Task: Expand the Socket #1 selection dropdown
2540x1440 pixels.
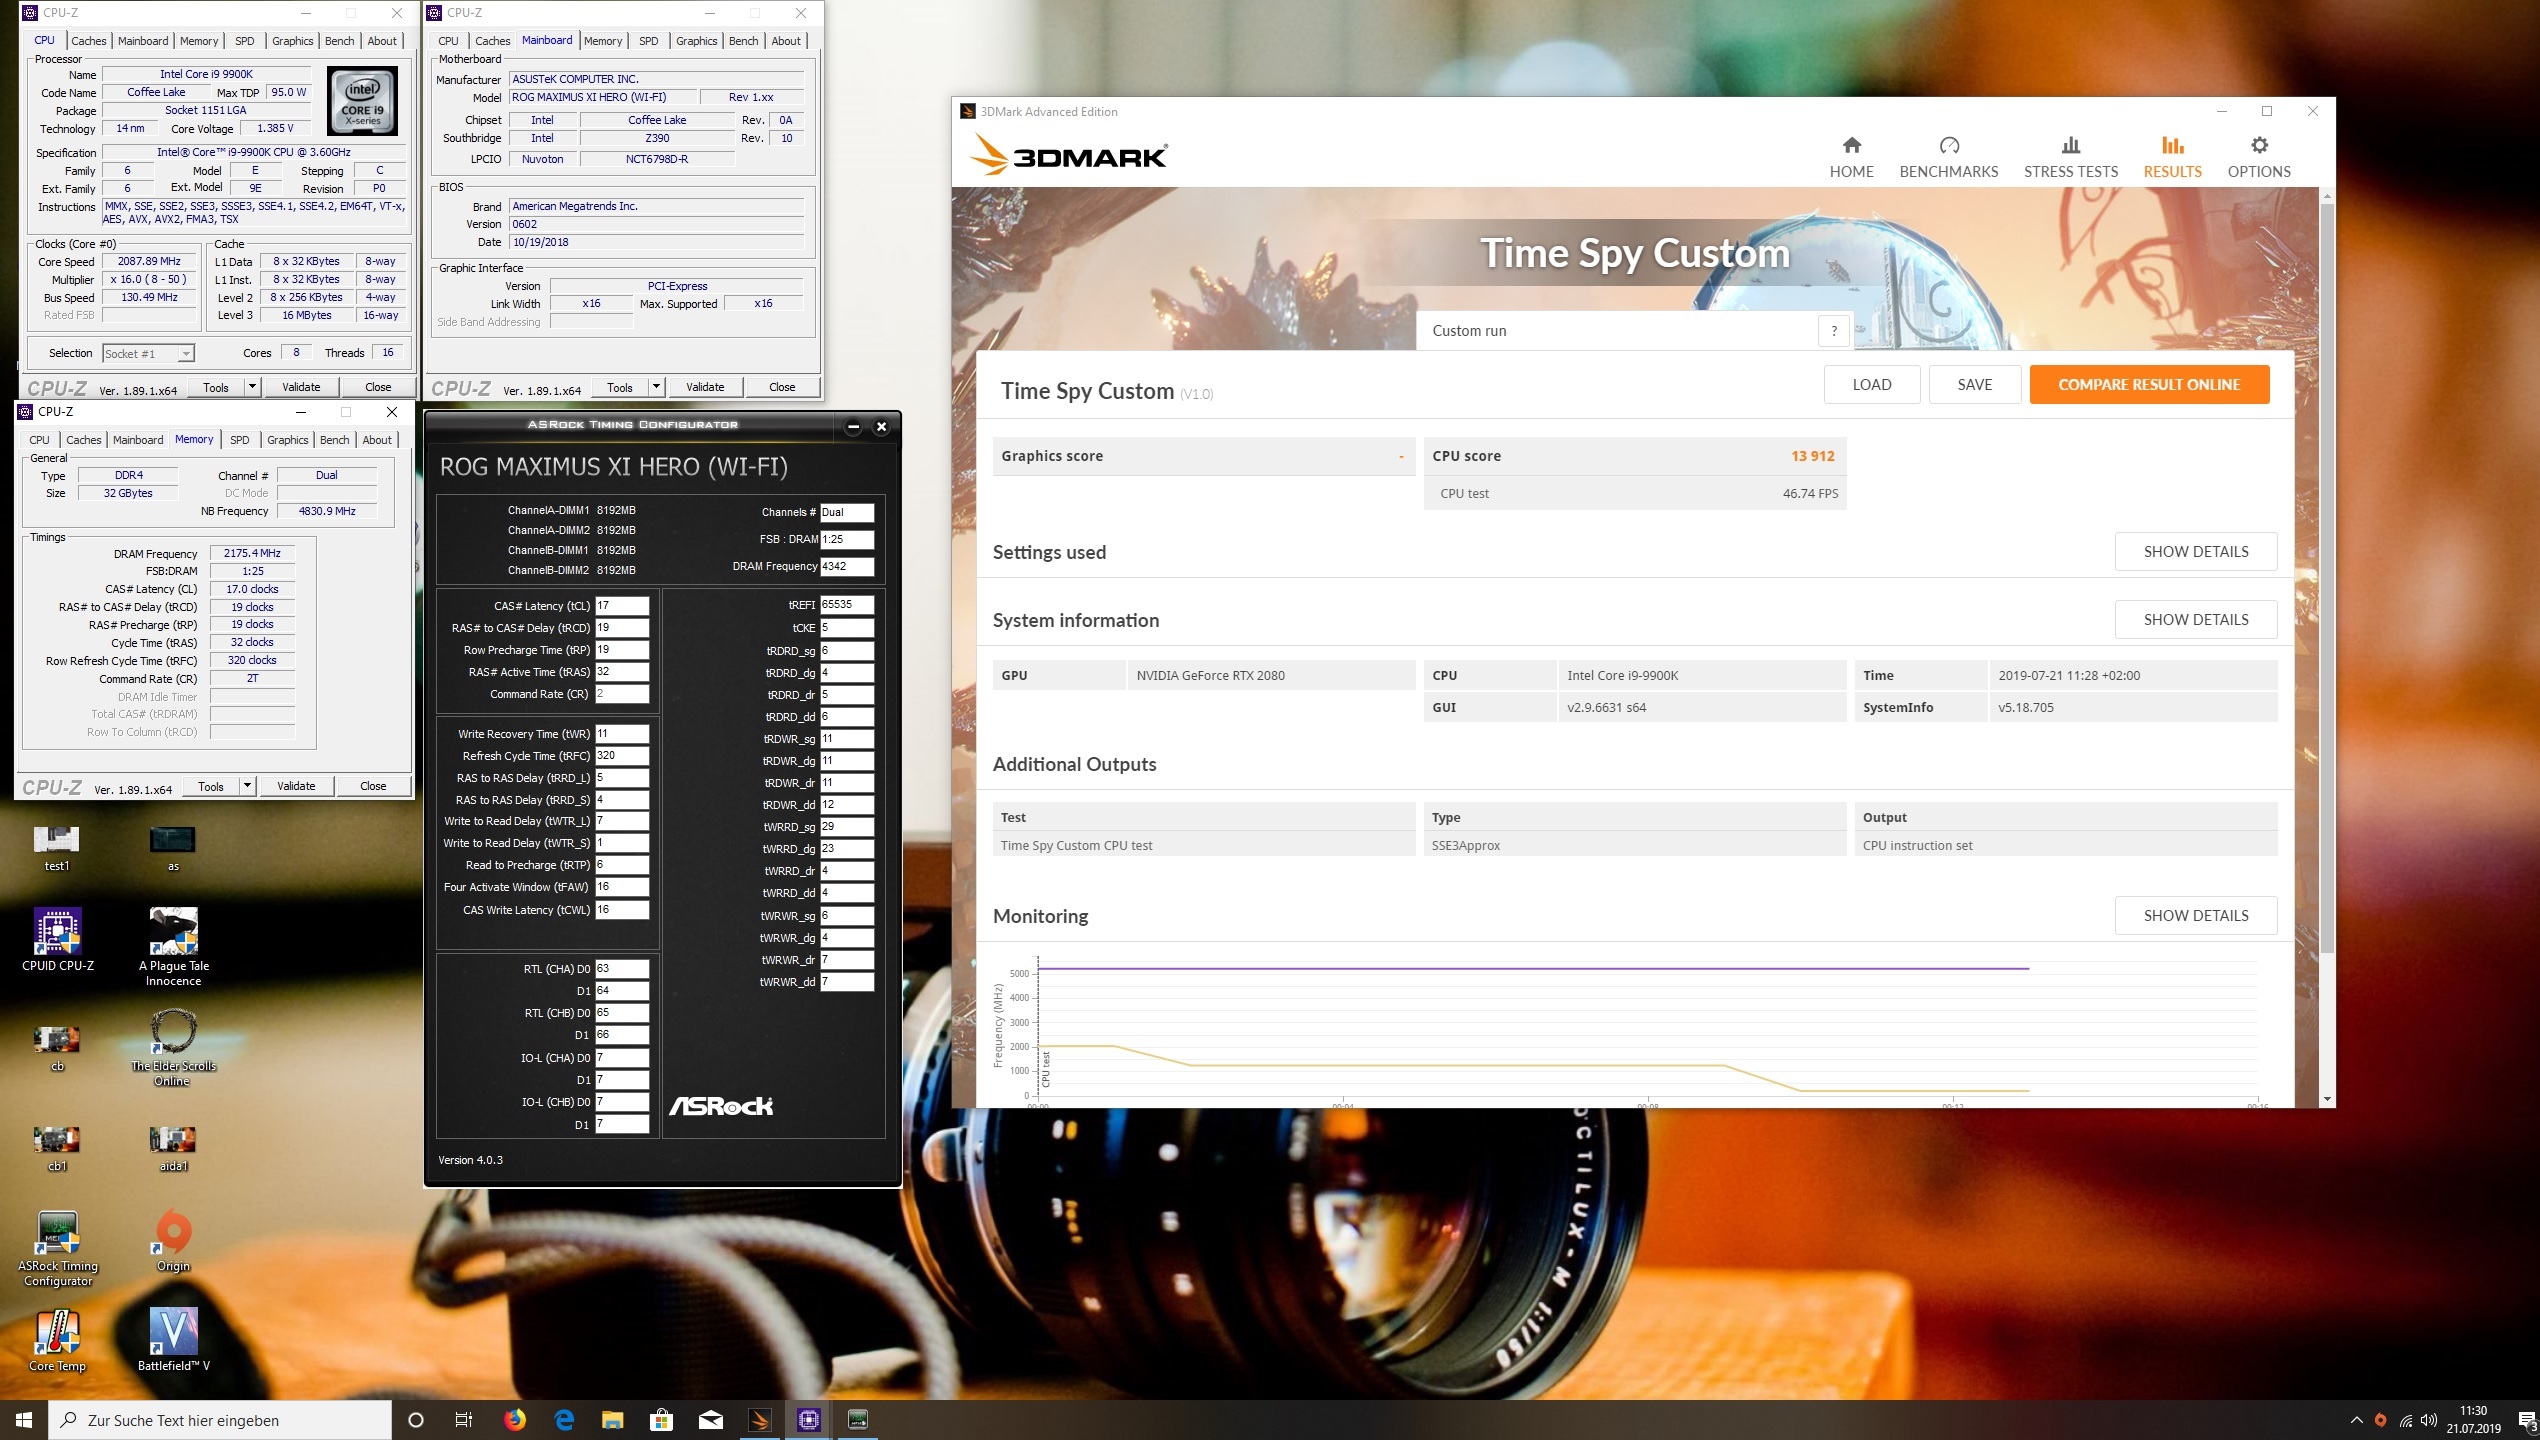Action: (x=186, y=354)
